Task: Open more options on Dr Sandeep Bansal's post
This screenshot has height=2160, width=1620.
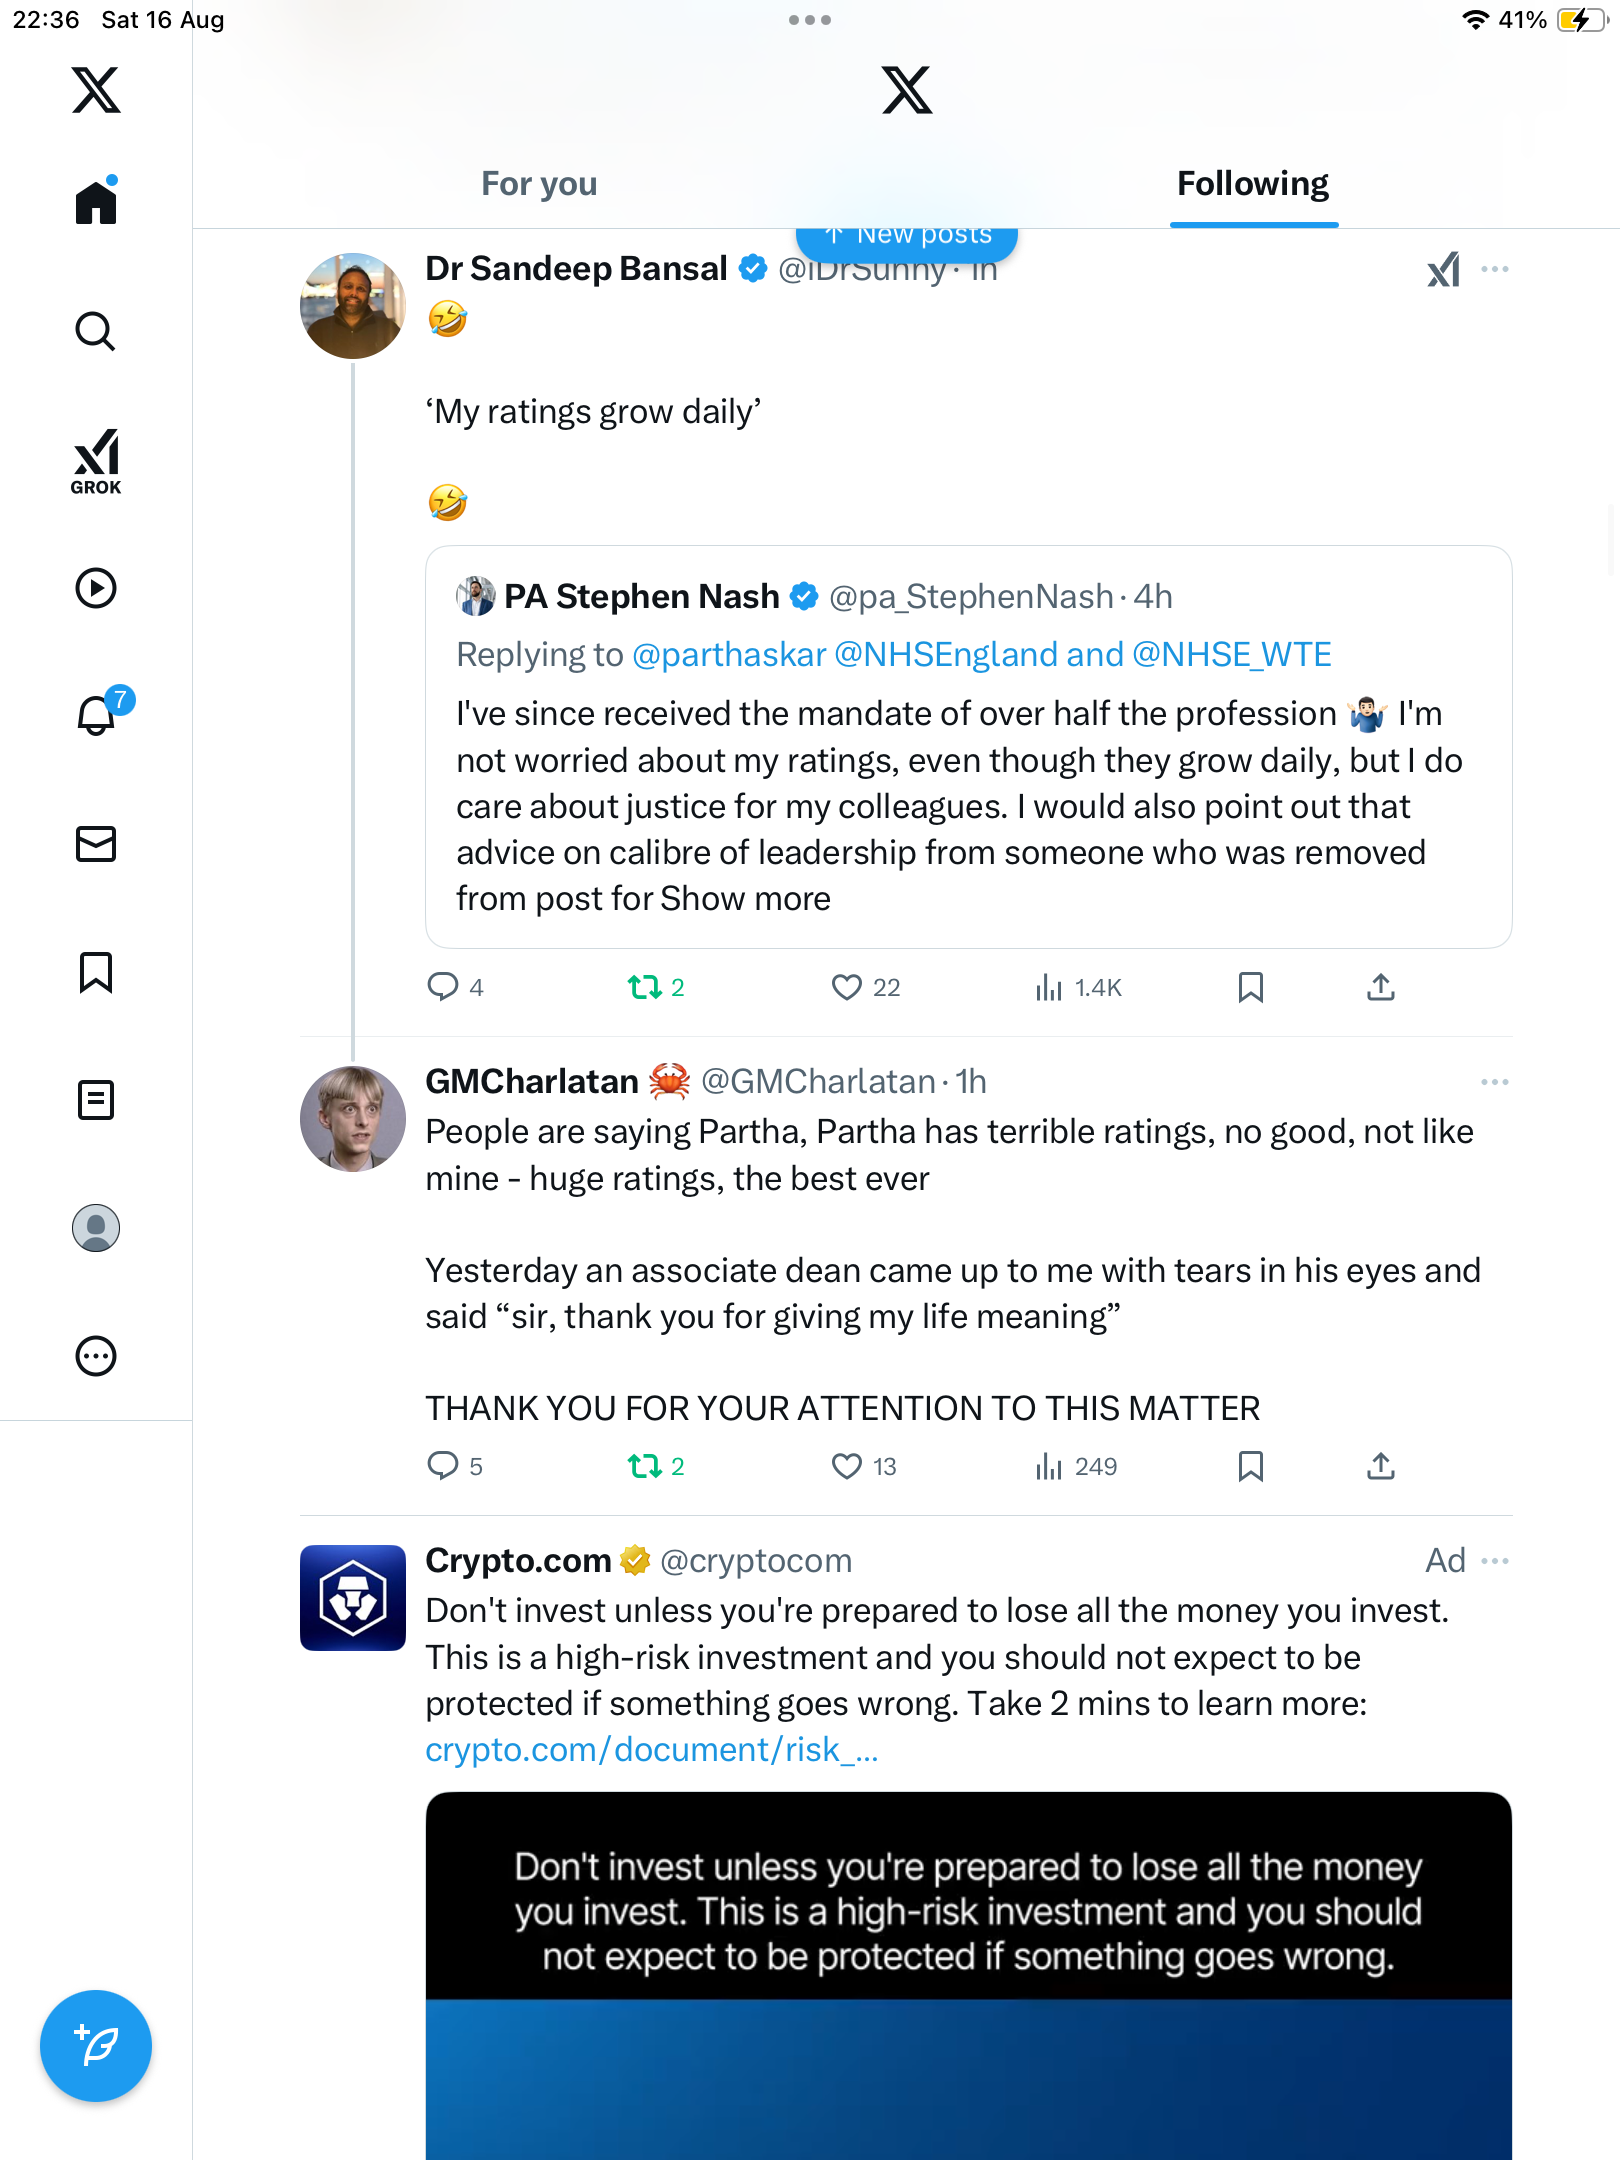Action: pos(1495,269)
